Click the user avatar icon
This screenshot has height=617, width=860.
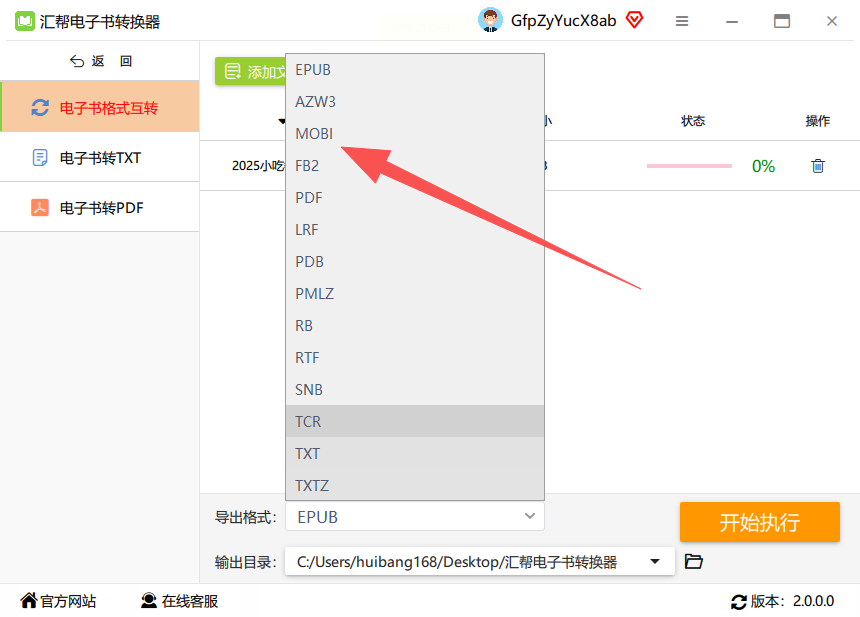point(490,20)
